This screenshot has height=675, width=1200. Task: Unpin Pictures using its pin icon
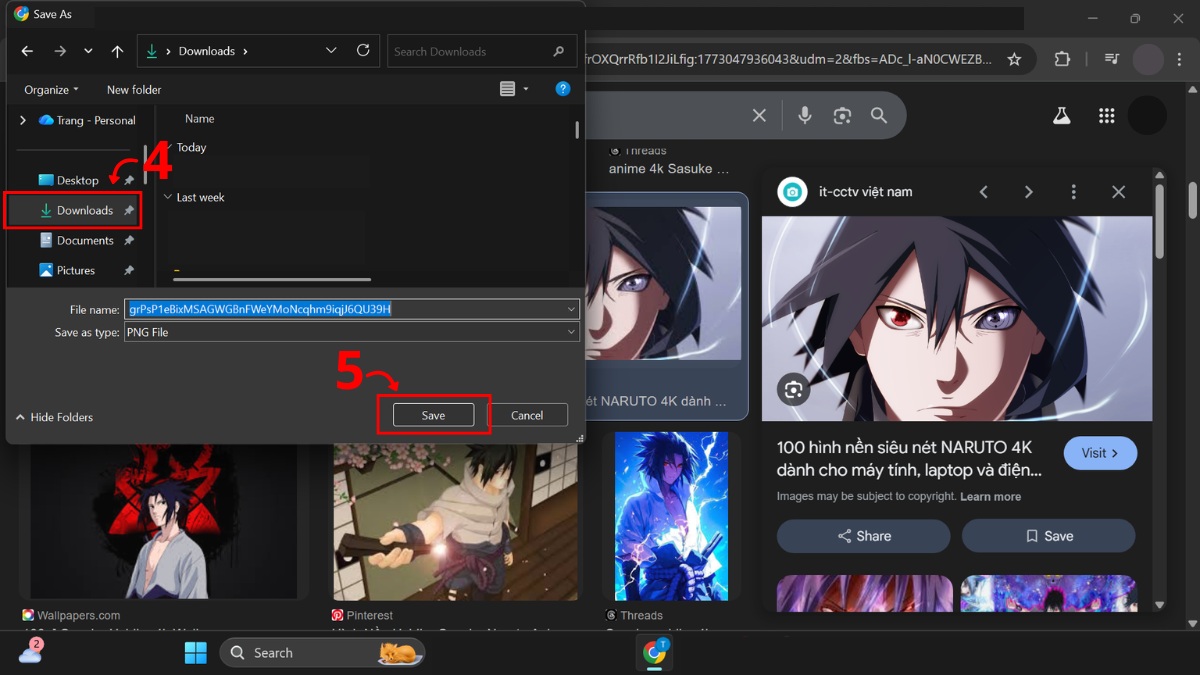[128, 270]
